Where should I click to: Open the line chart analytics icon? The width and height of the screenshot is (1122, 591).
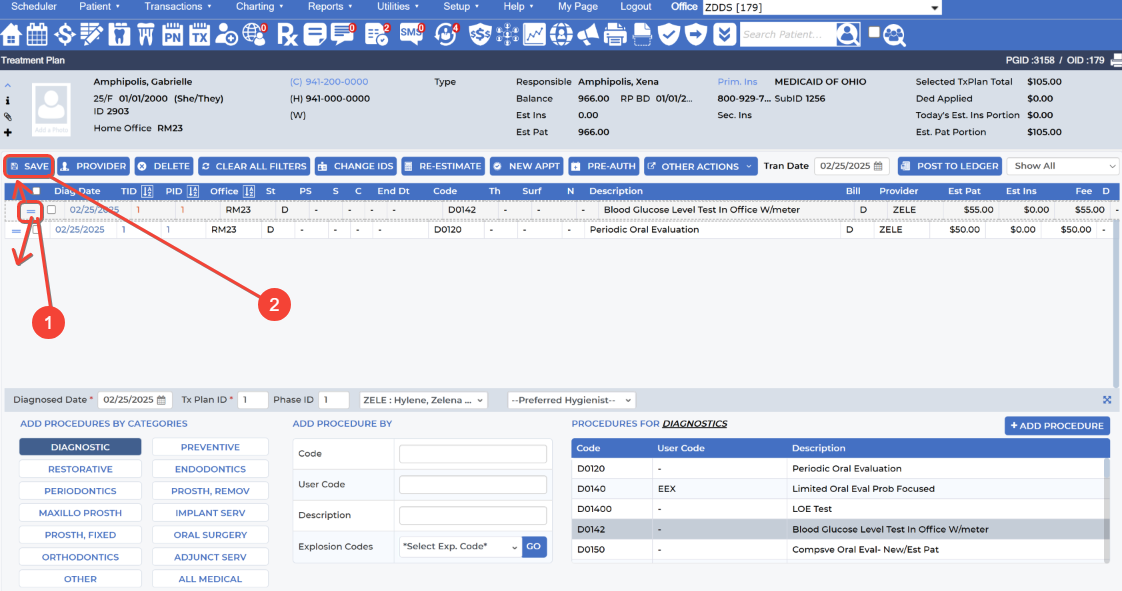(534, 34)
